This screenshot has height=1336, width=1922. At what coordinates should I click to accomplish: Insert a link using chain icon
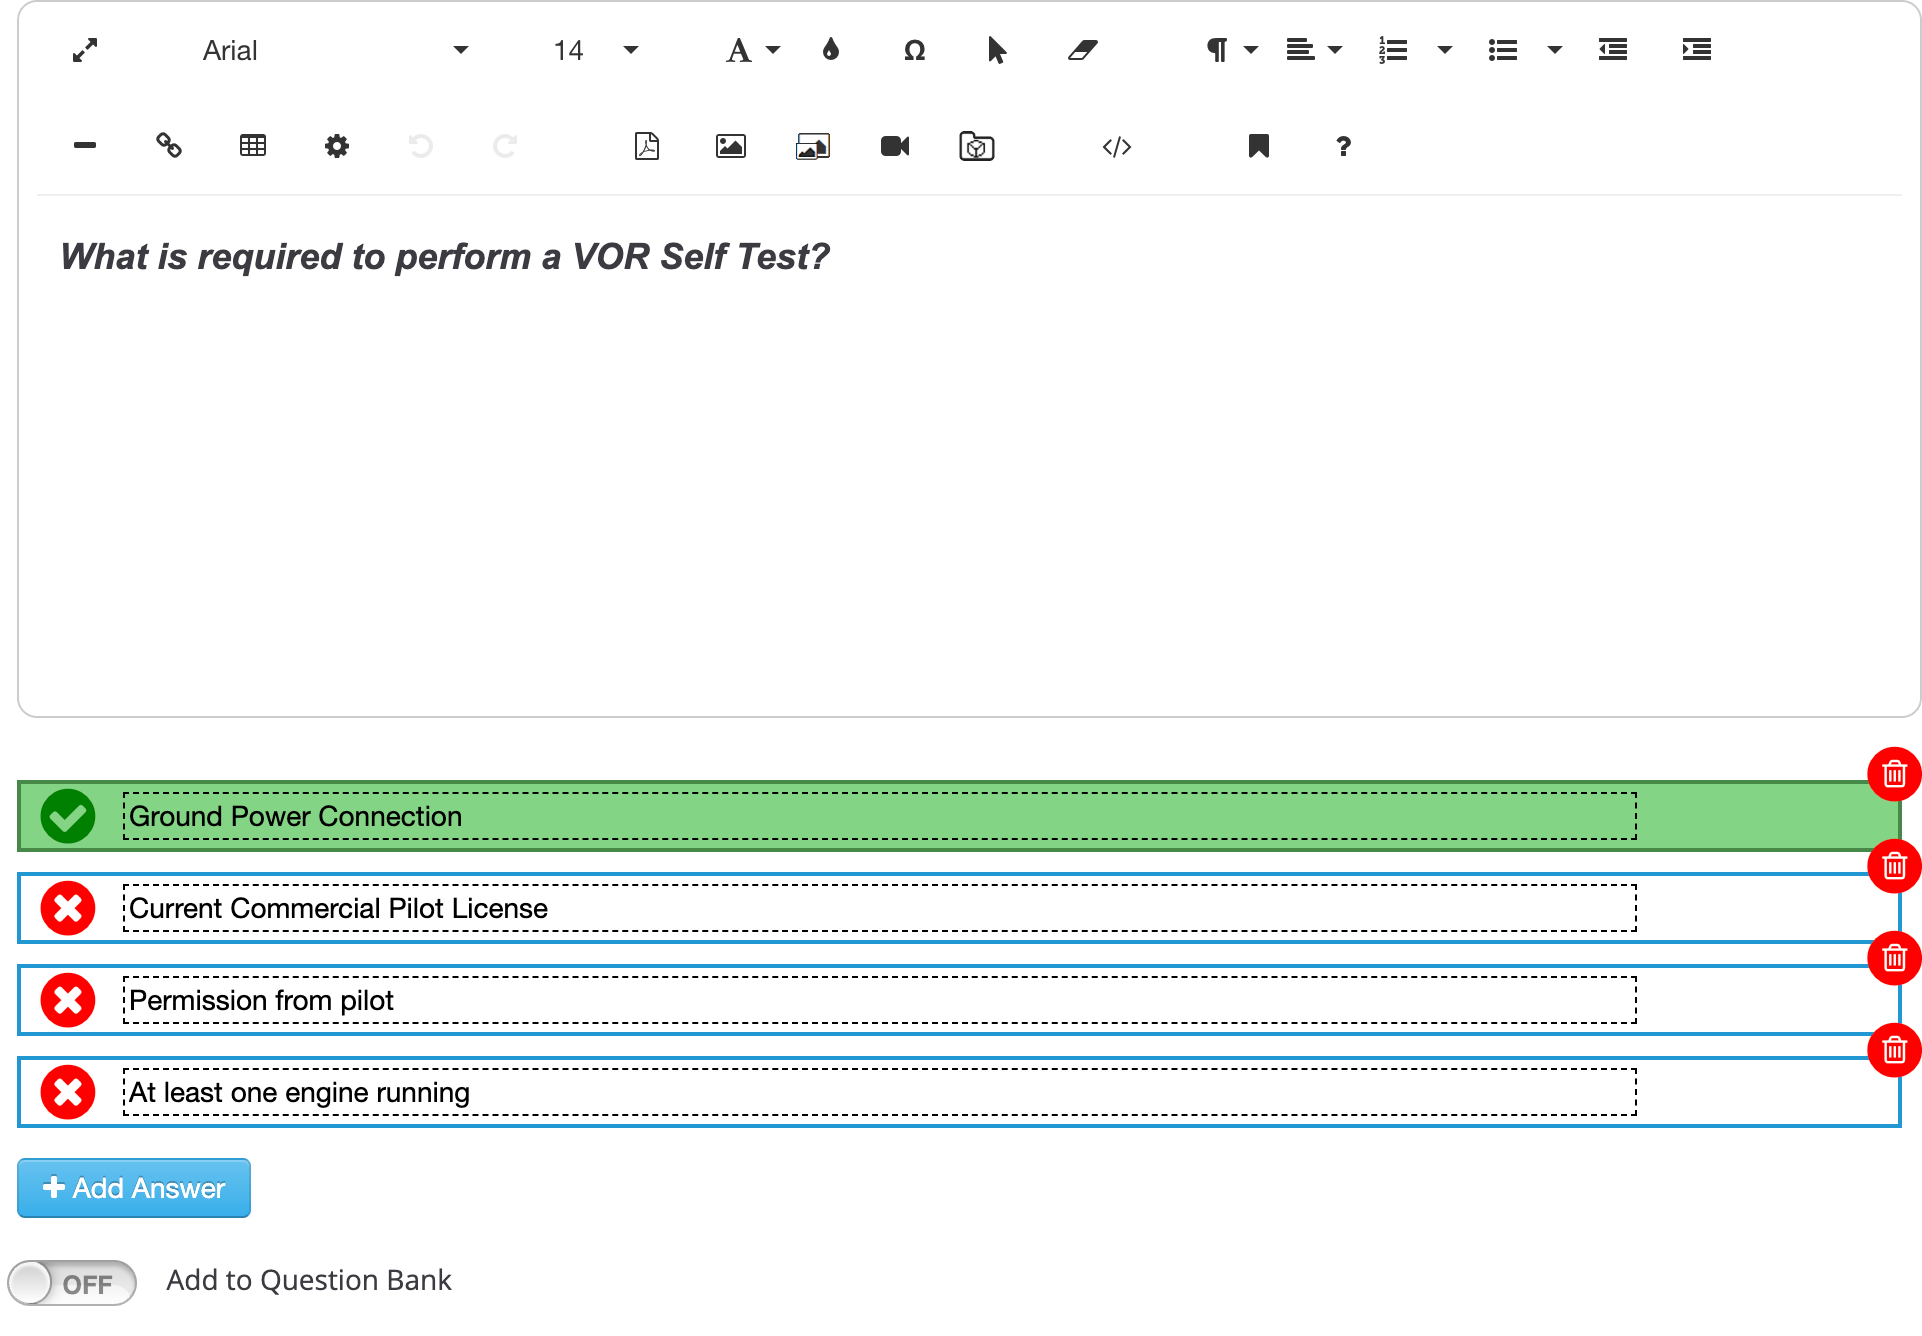click(169, 146)
